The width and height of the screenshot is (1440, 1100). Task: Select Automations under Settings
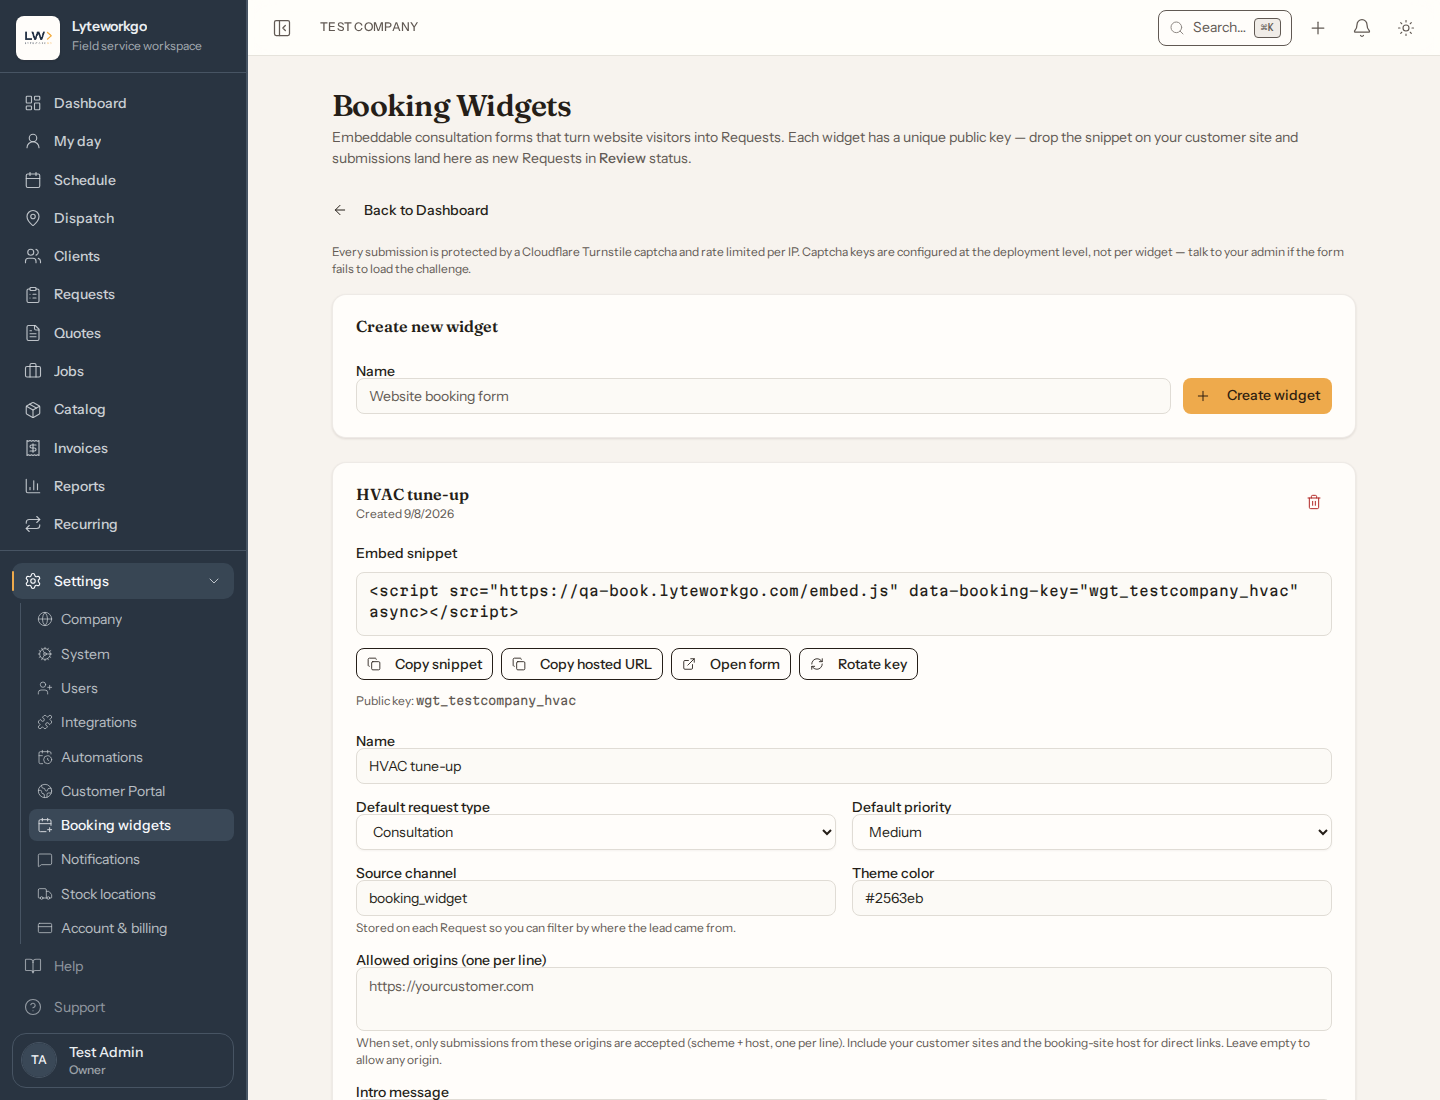(131, 757)
